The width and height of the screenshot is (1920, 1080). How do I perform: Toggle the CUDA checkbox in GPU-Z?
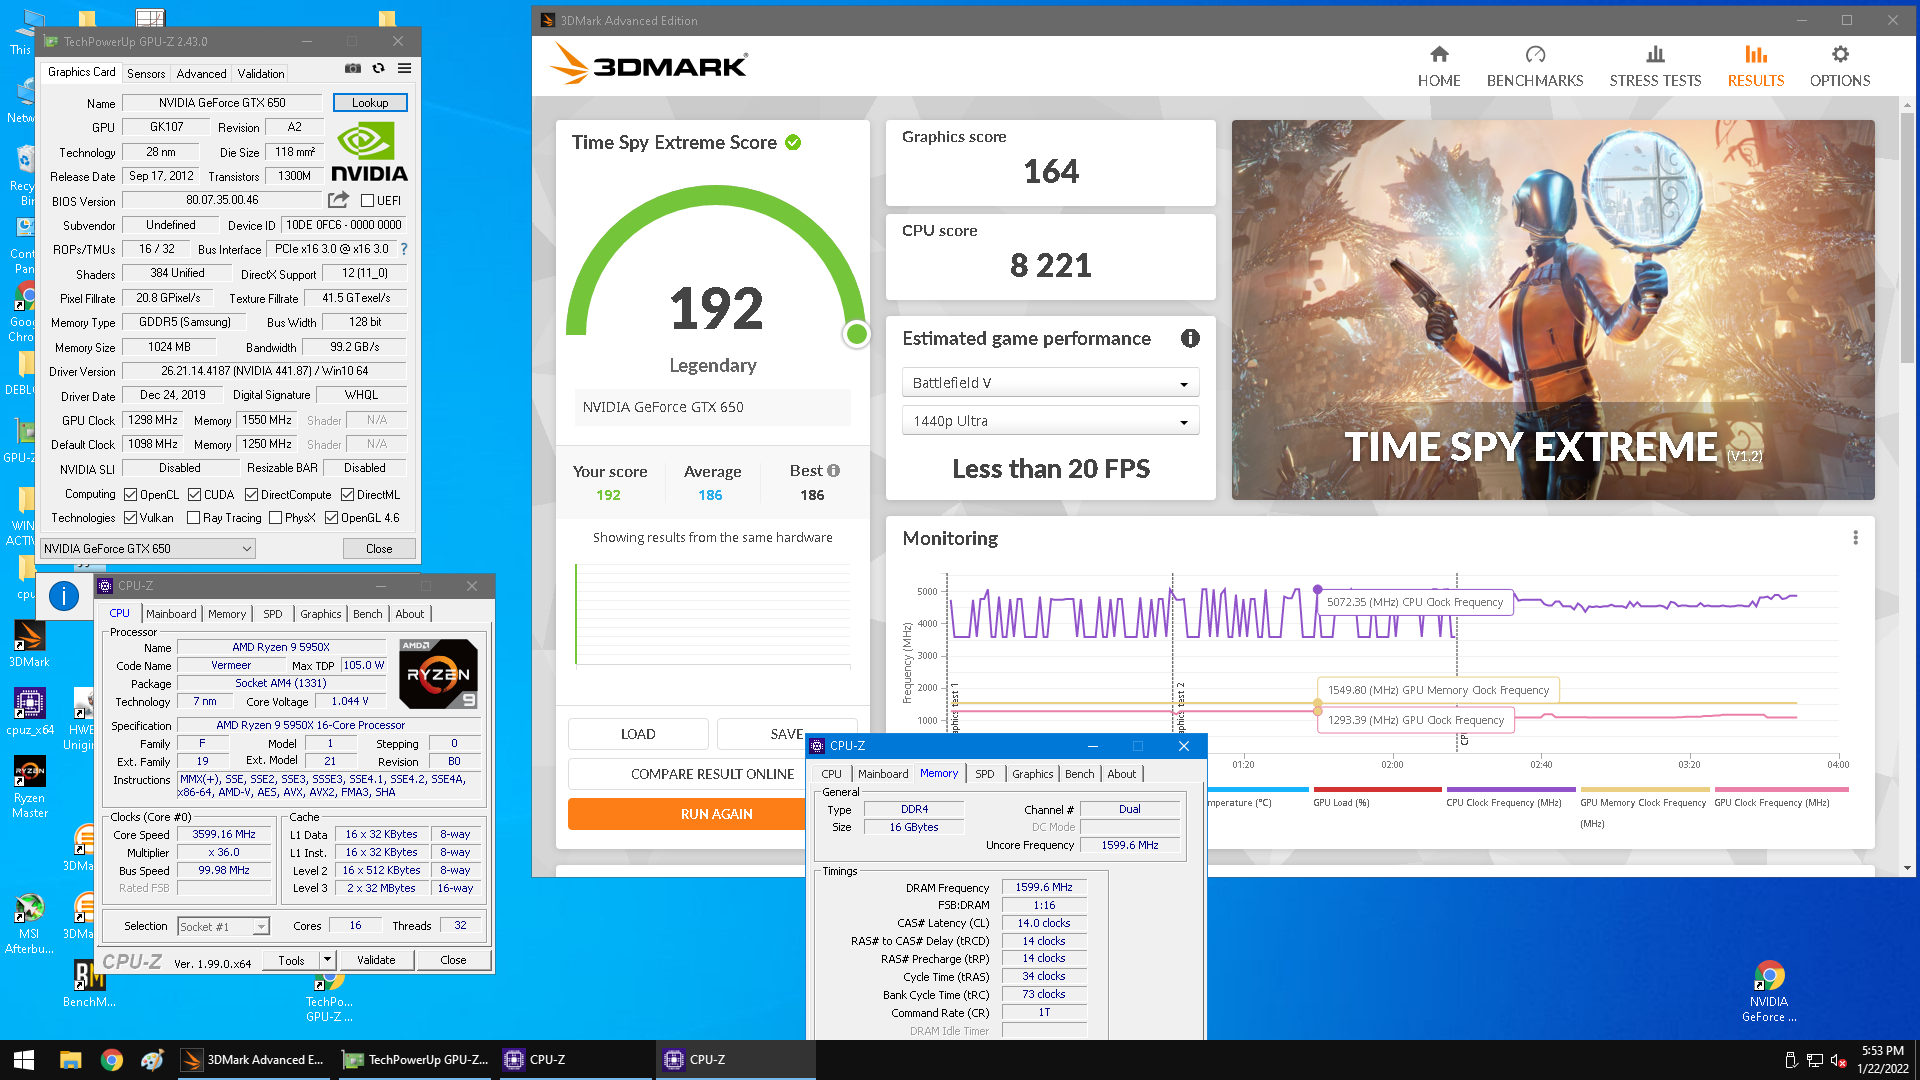tap(194, 494)
